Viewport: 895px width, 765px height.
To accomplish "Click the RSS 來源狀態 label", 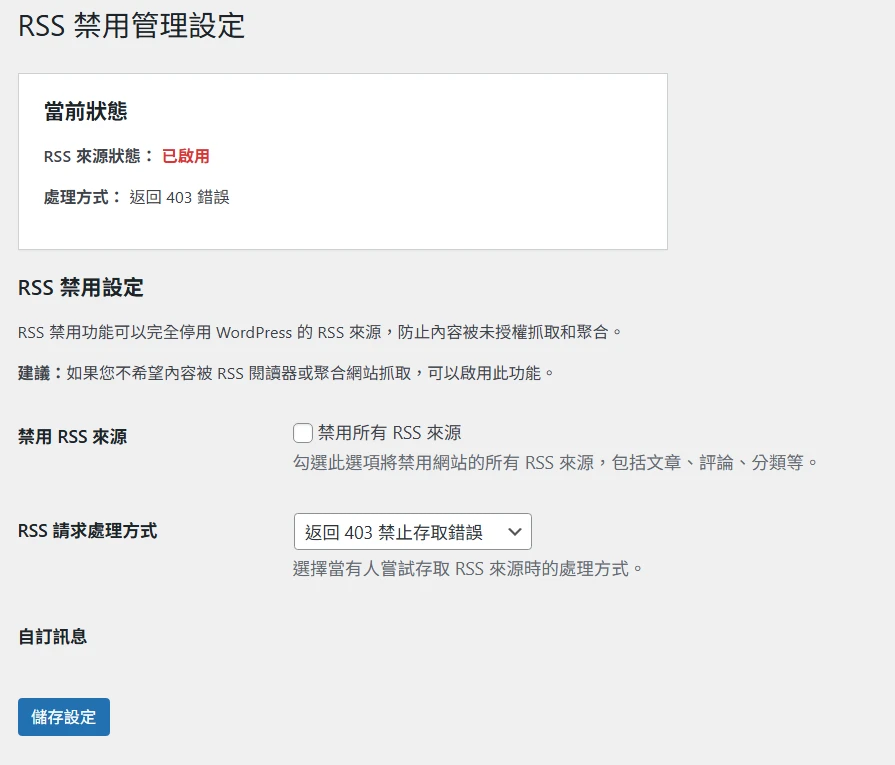I will [x=99, y=156].
